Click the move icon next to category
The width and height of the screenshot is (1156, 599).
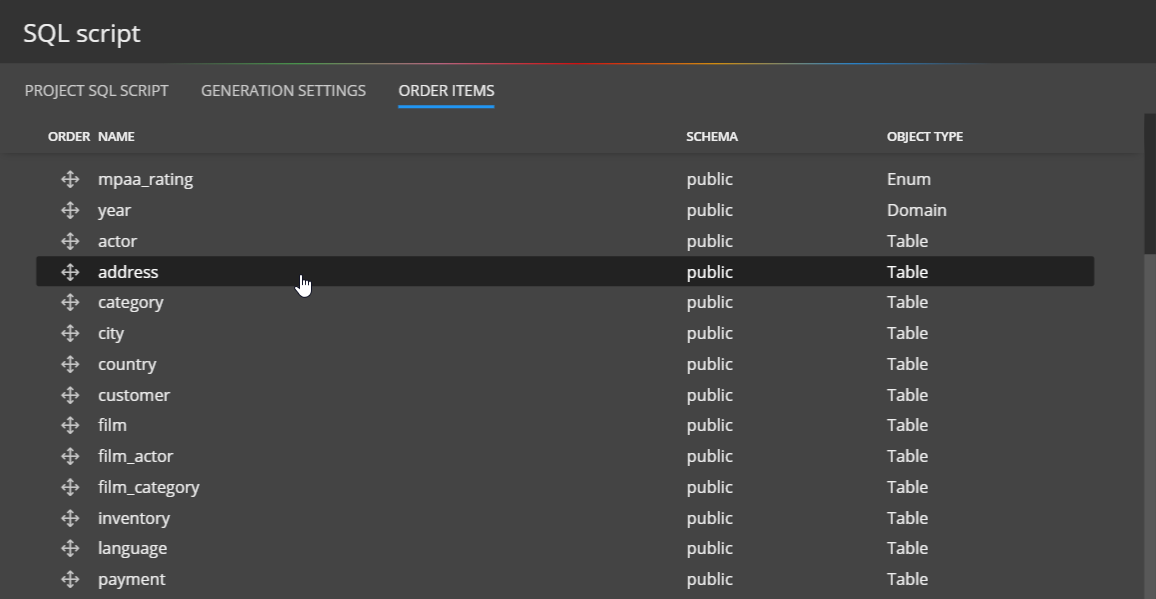coord(70,302)
